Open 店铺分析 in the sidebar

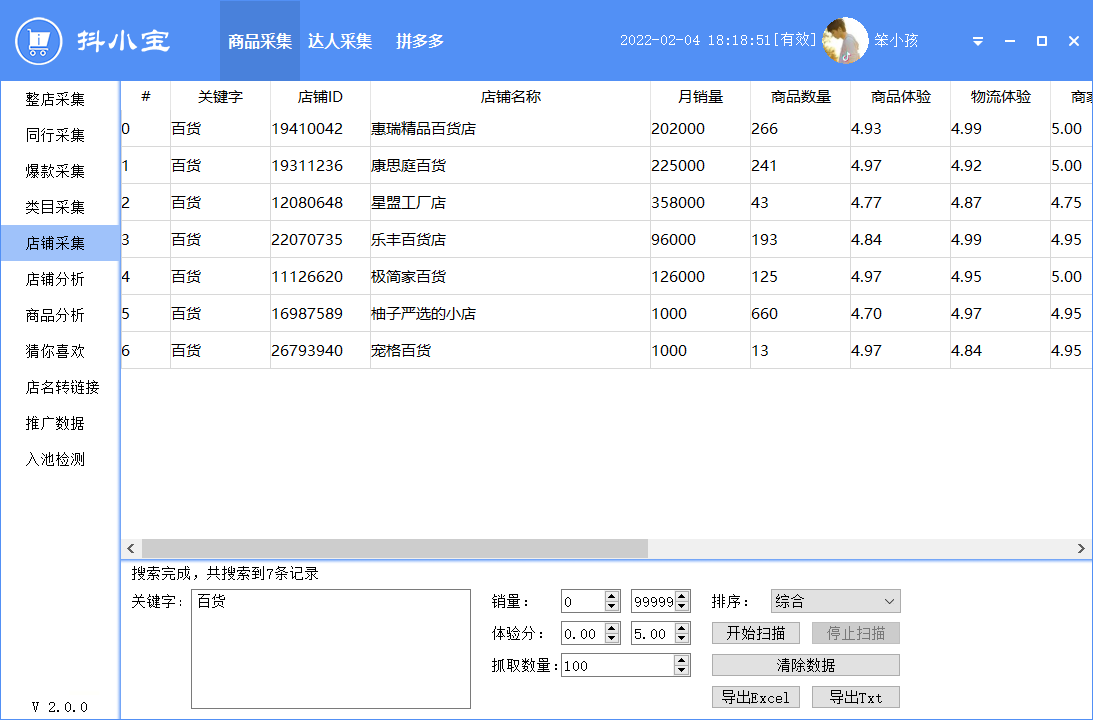pos(56,279)
